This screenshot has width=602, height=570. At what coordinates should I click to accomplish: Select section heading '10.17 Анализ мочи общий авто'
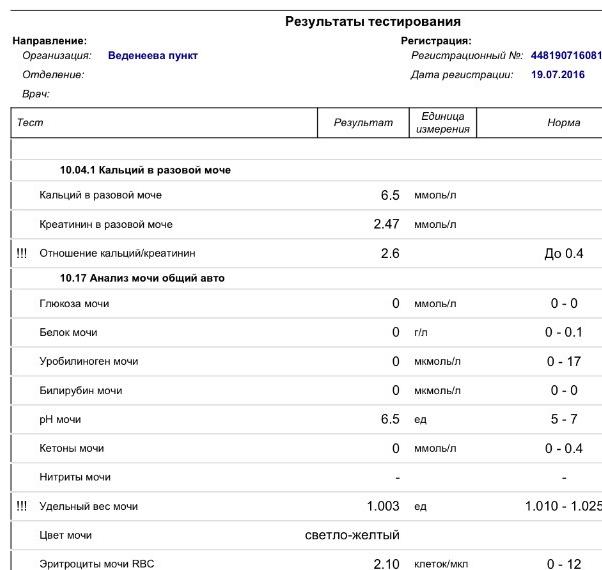click(142, 278)
